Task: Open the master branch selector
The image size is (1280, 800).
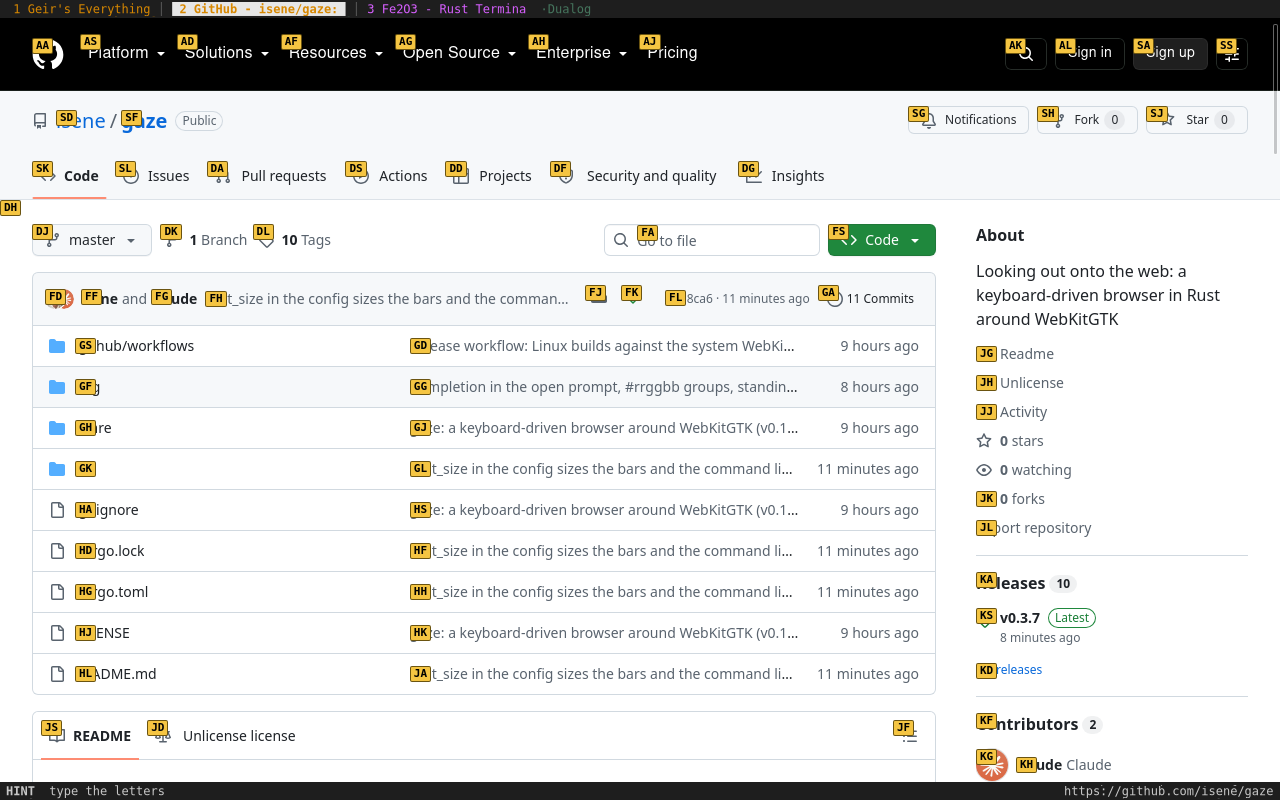Action: tap(92, 240)
